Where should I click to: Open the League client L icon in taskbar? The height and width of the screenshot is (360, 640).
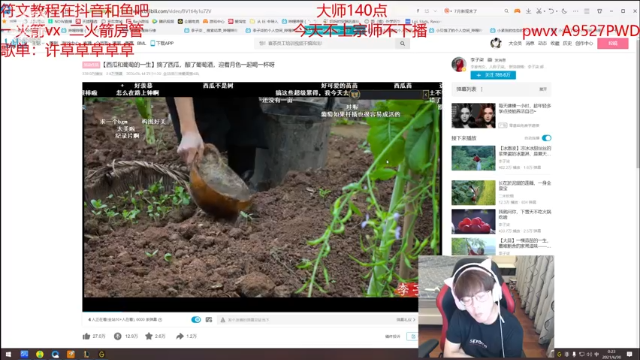[86, 354]
